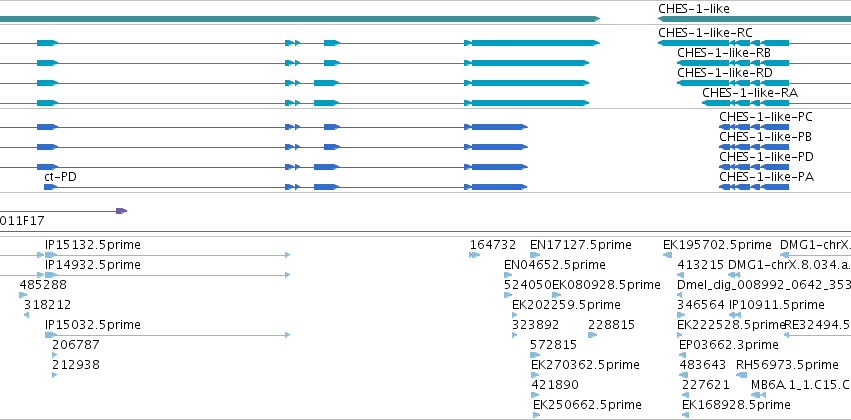
Task: Select the IP14932.5prime EST feature
Action: (x=92, y=265)
